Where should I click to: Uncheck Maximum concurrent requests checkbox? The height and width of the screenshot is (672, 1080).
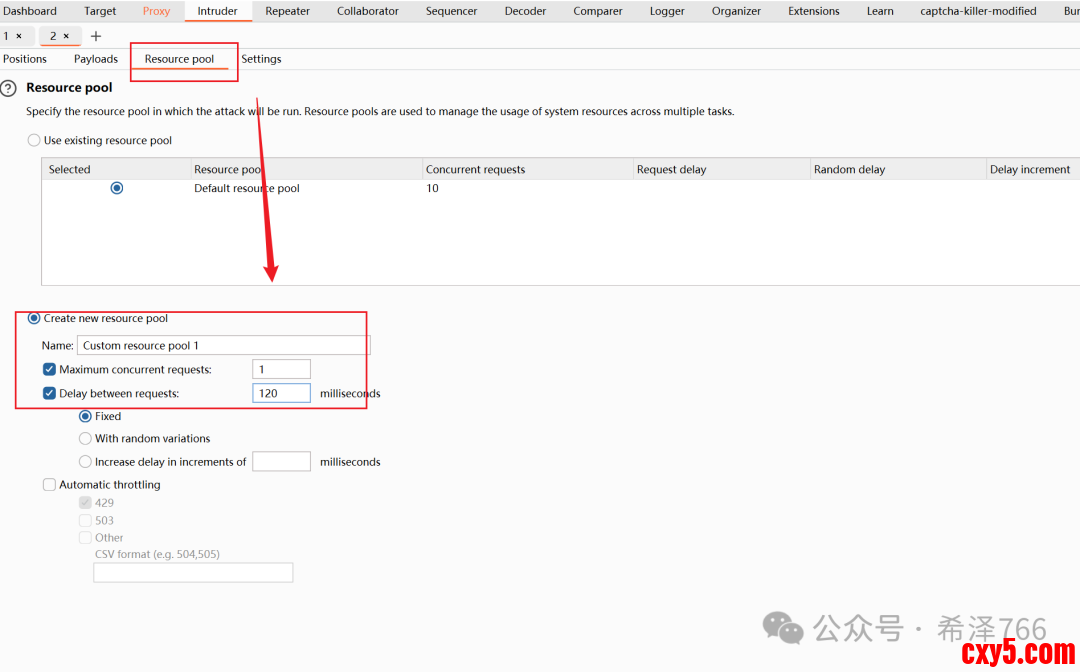[50, 370]
